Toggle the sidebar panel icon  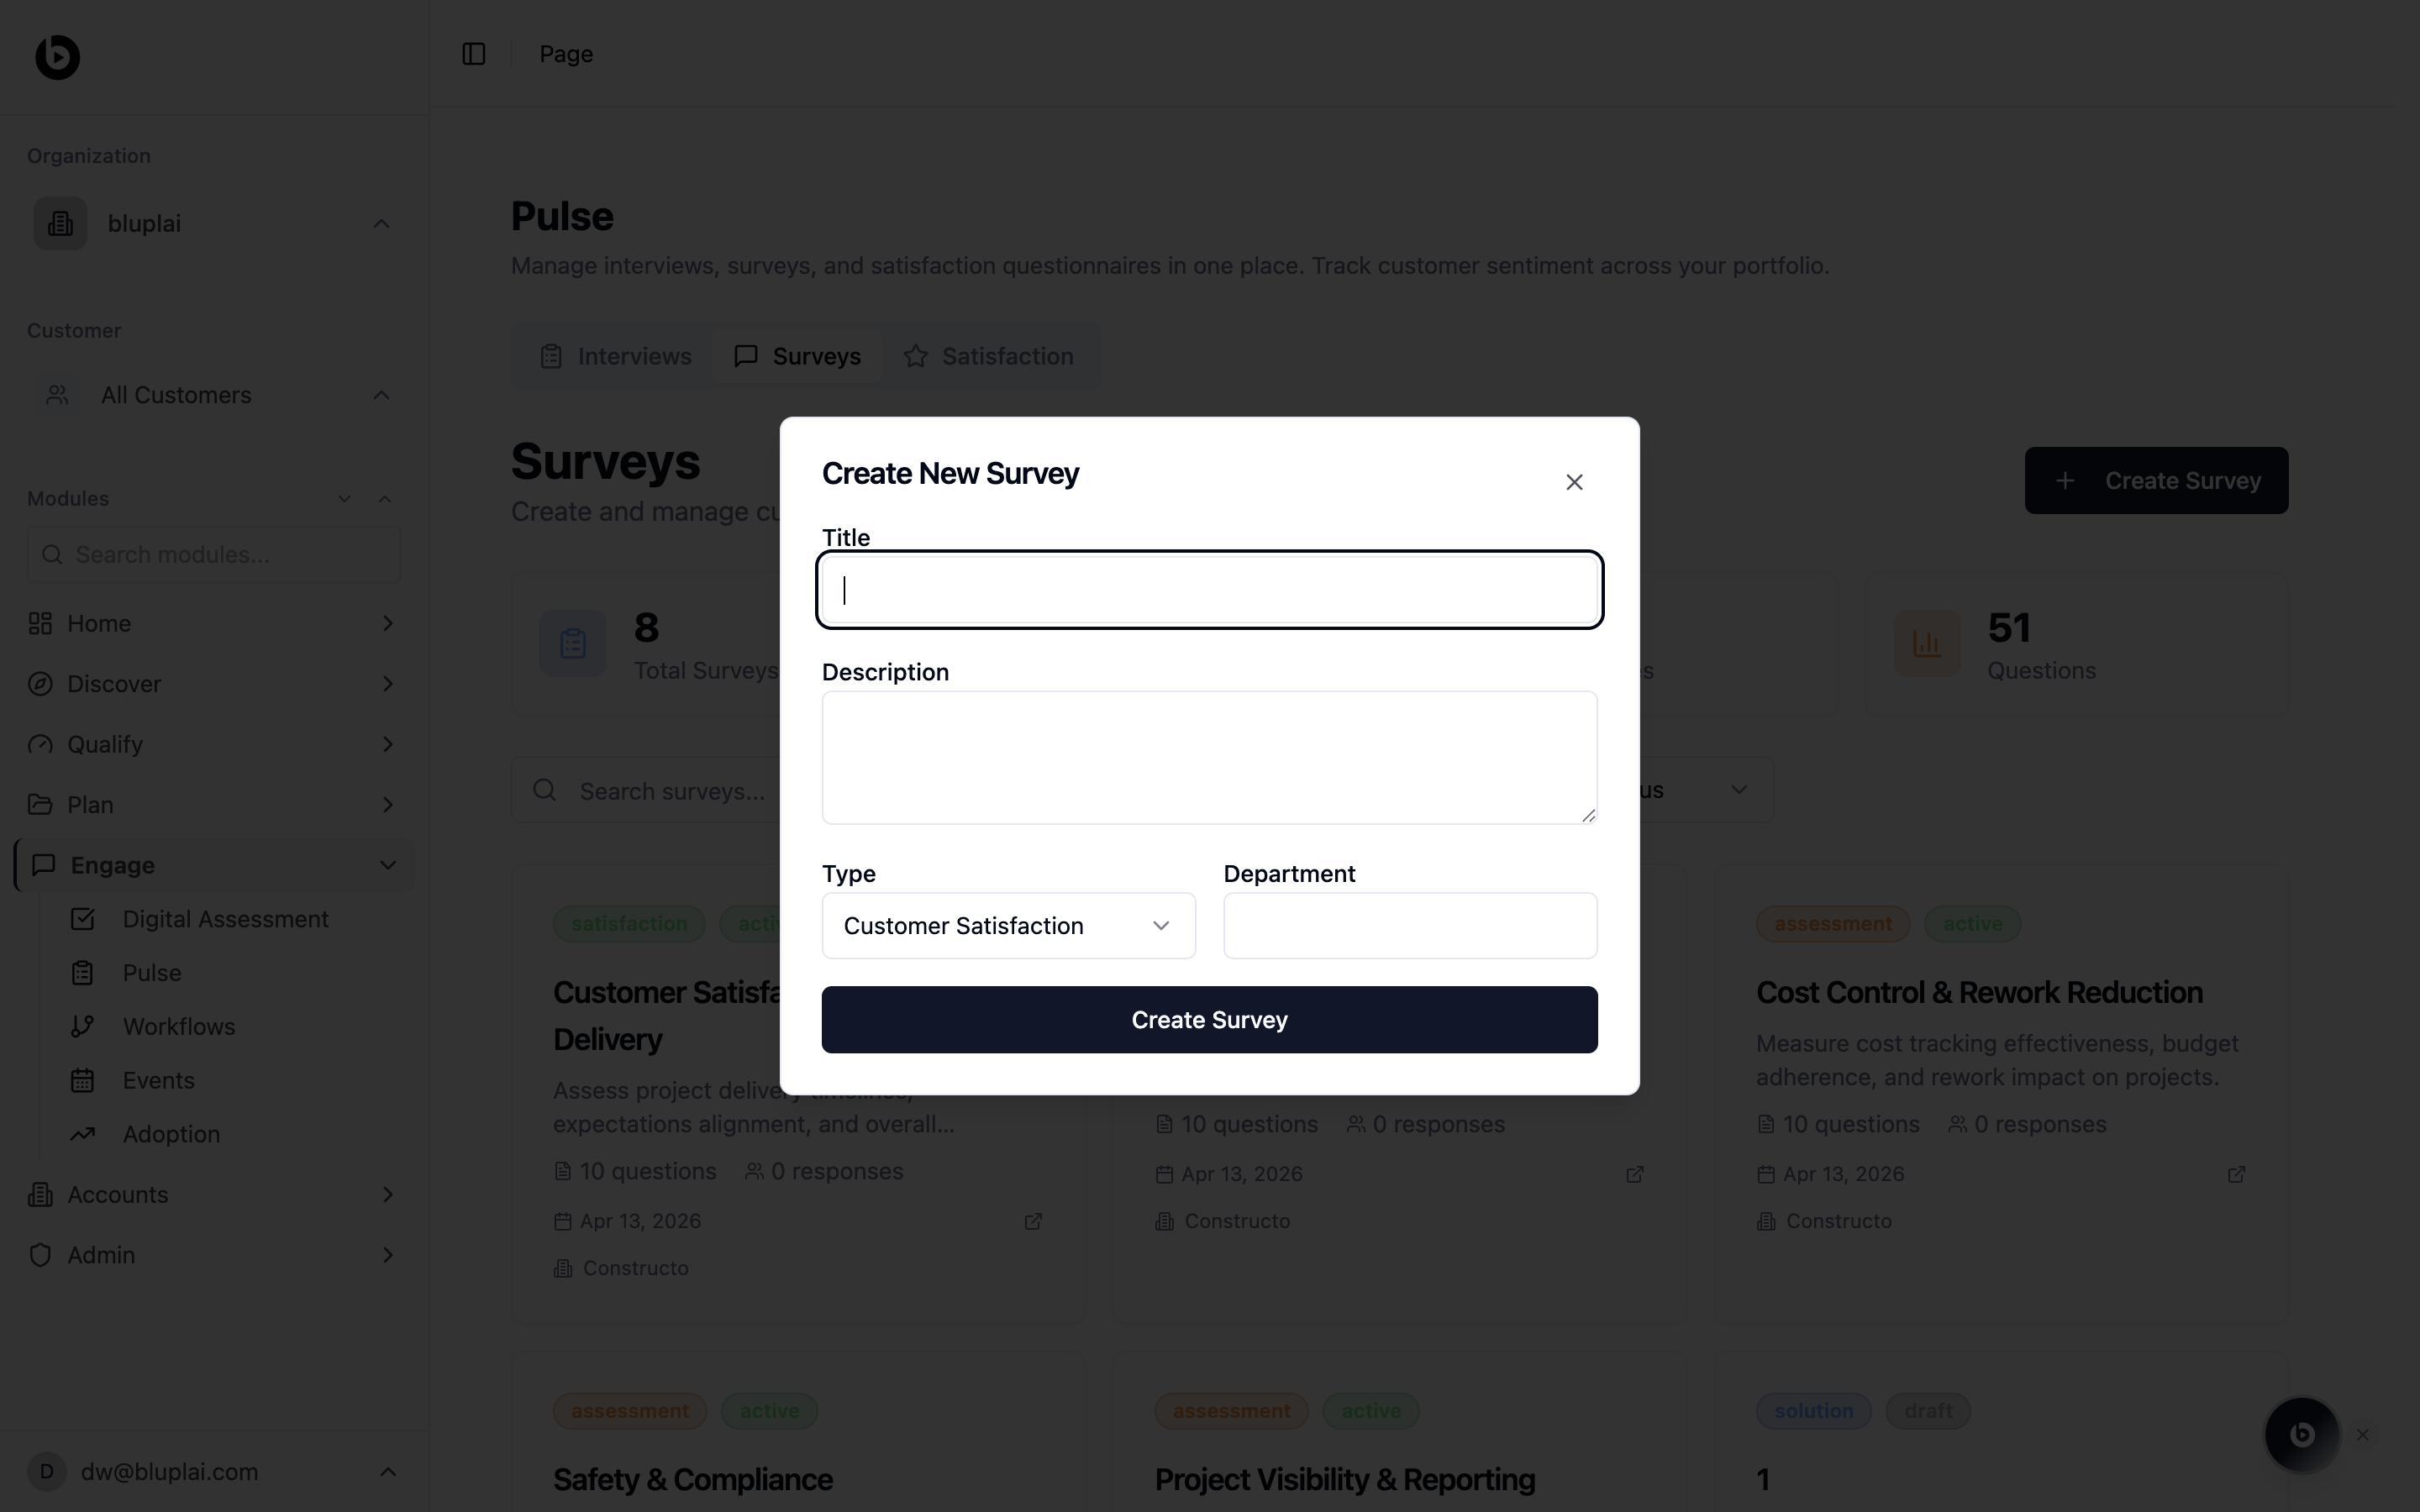pos(474,54)
